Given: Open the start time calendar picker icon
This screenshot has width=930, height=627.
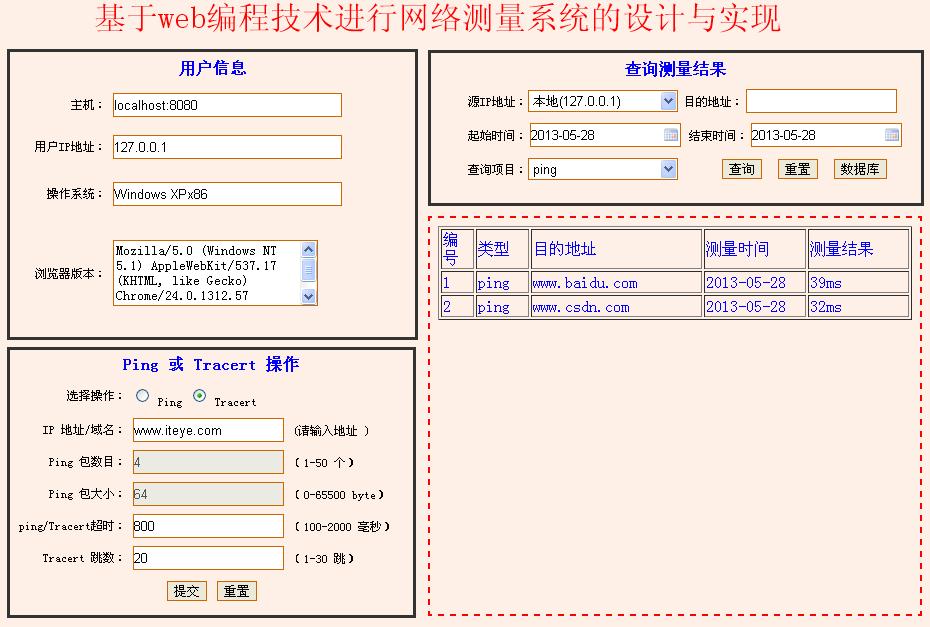Looking at the screenshot, I should click(671, 135).
